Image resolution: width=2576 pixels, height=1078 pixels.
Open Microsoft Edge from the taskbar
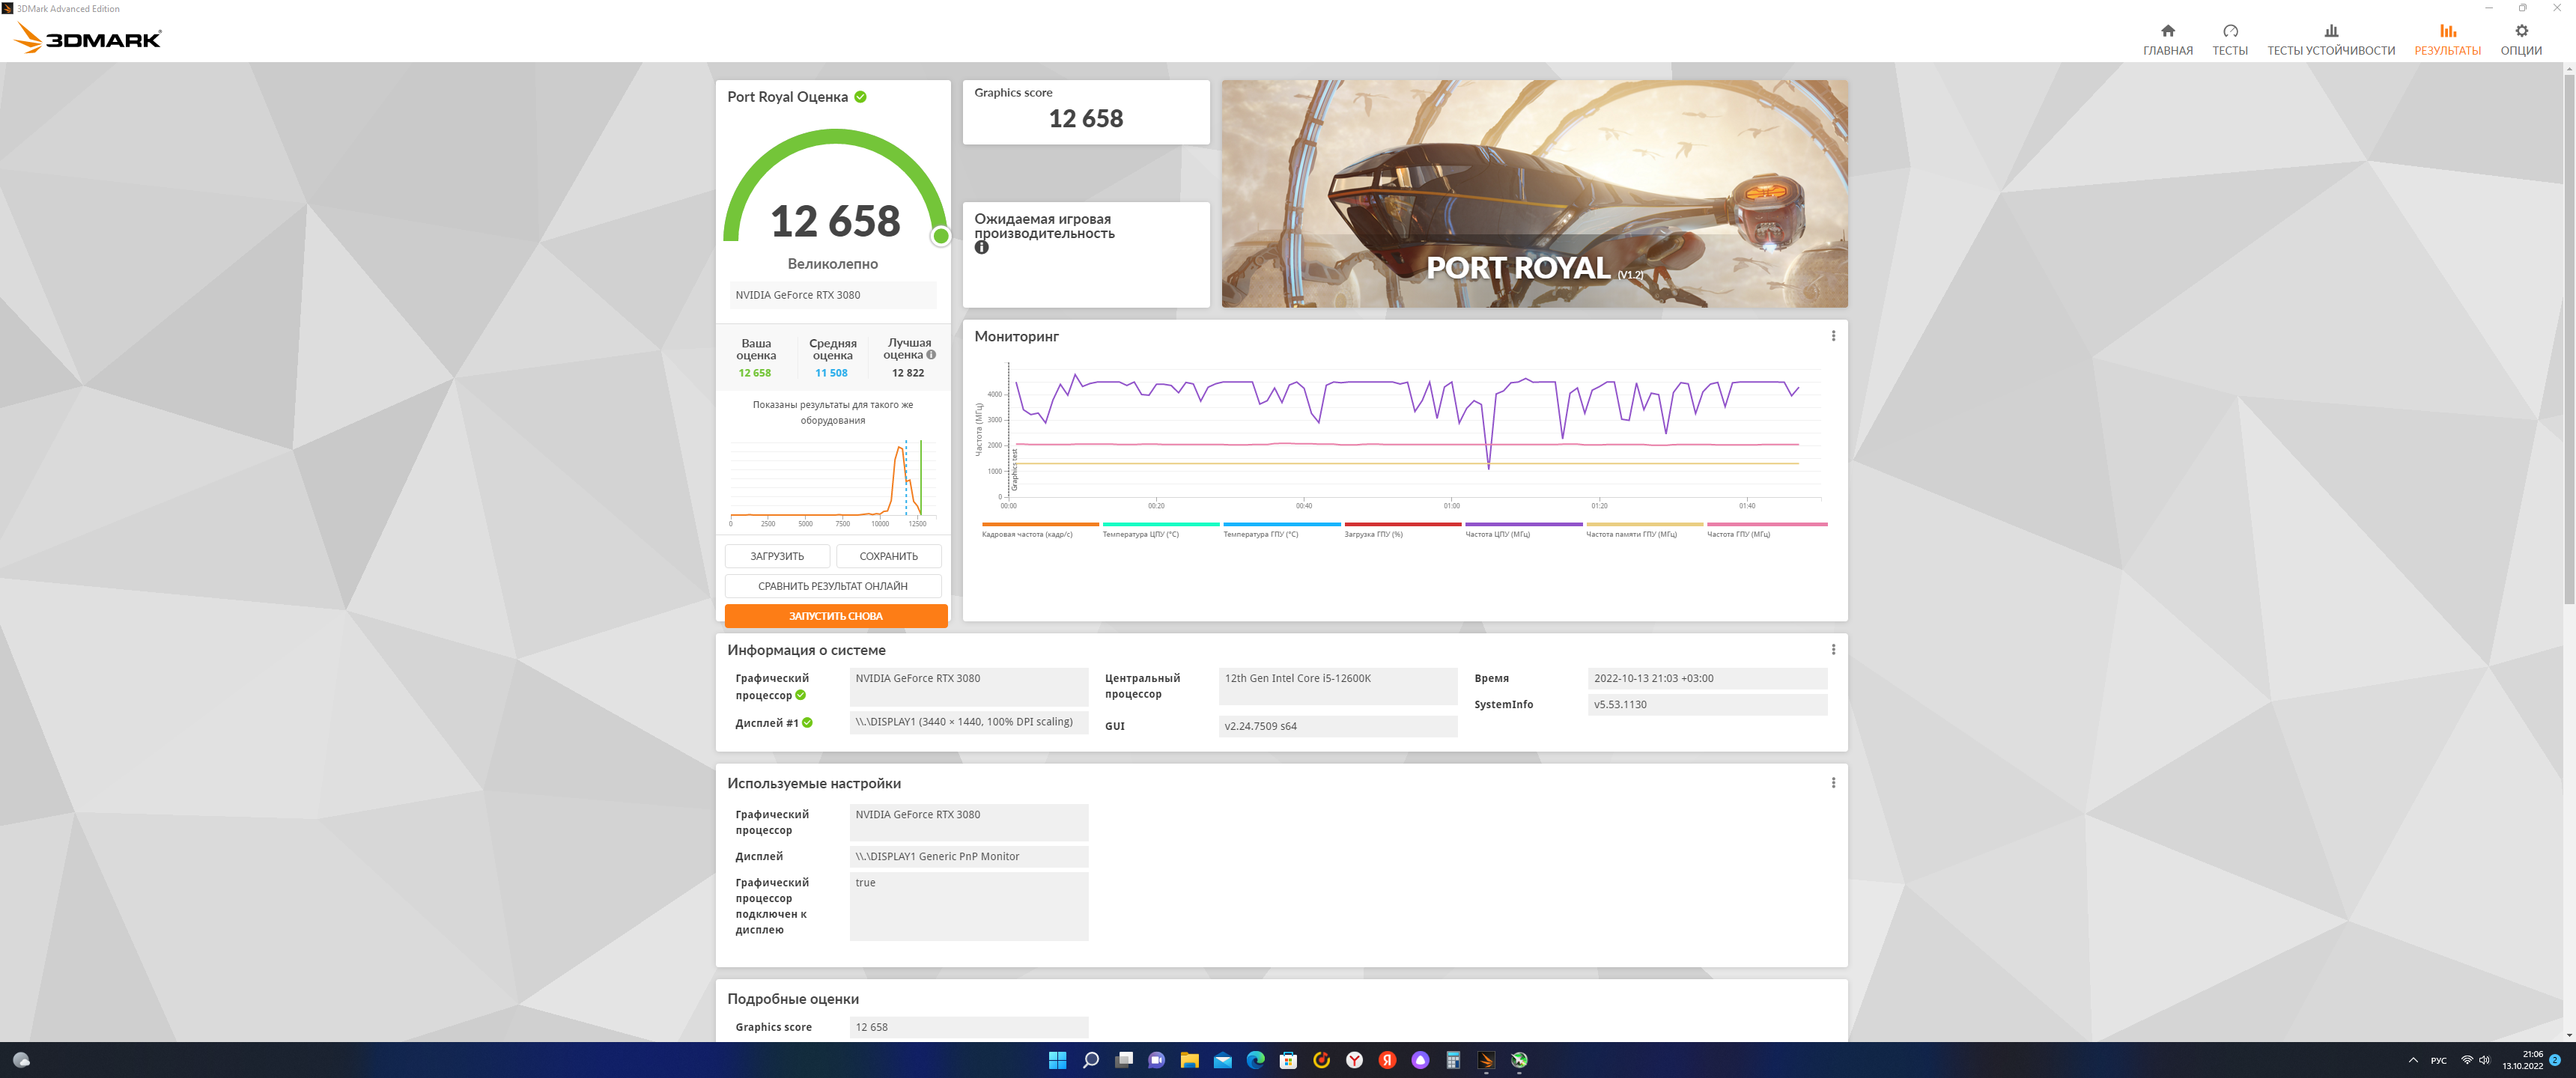click(x=1255, y=1060)
